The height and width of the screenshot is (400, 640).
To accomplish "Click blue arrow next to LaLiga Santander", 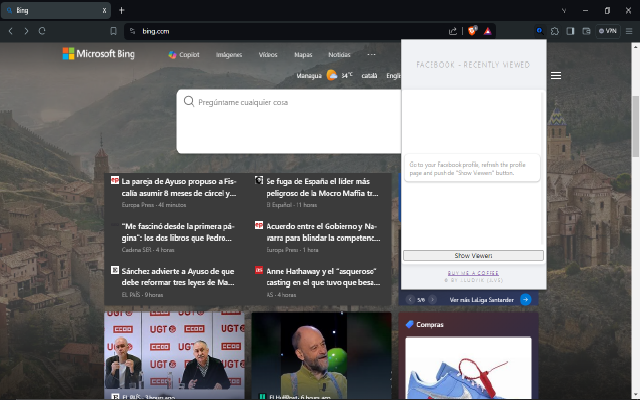I will coord(525,299).
